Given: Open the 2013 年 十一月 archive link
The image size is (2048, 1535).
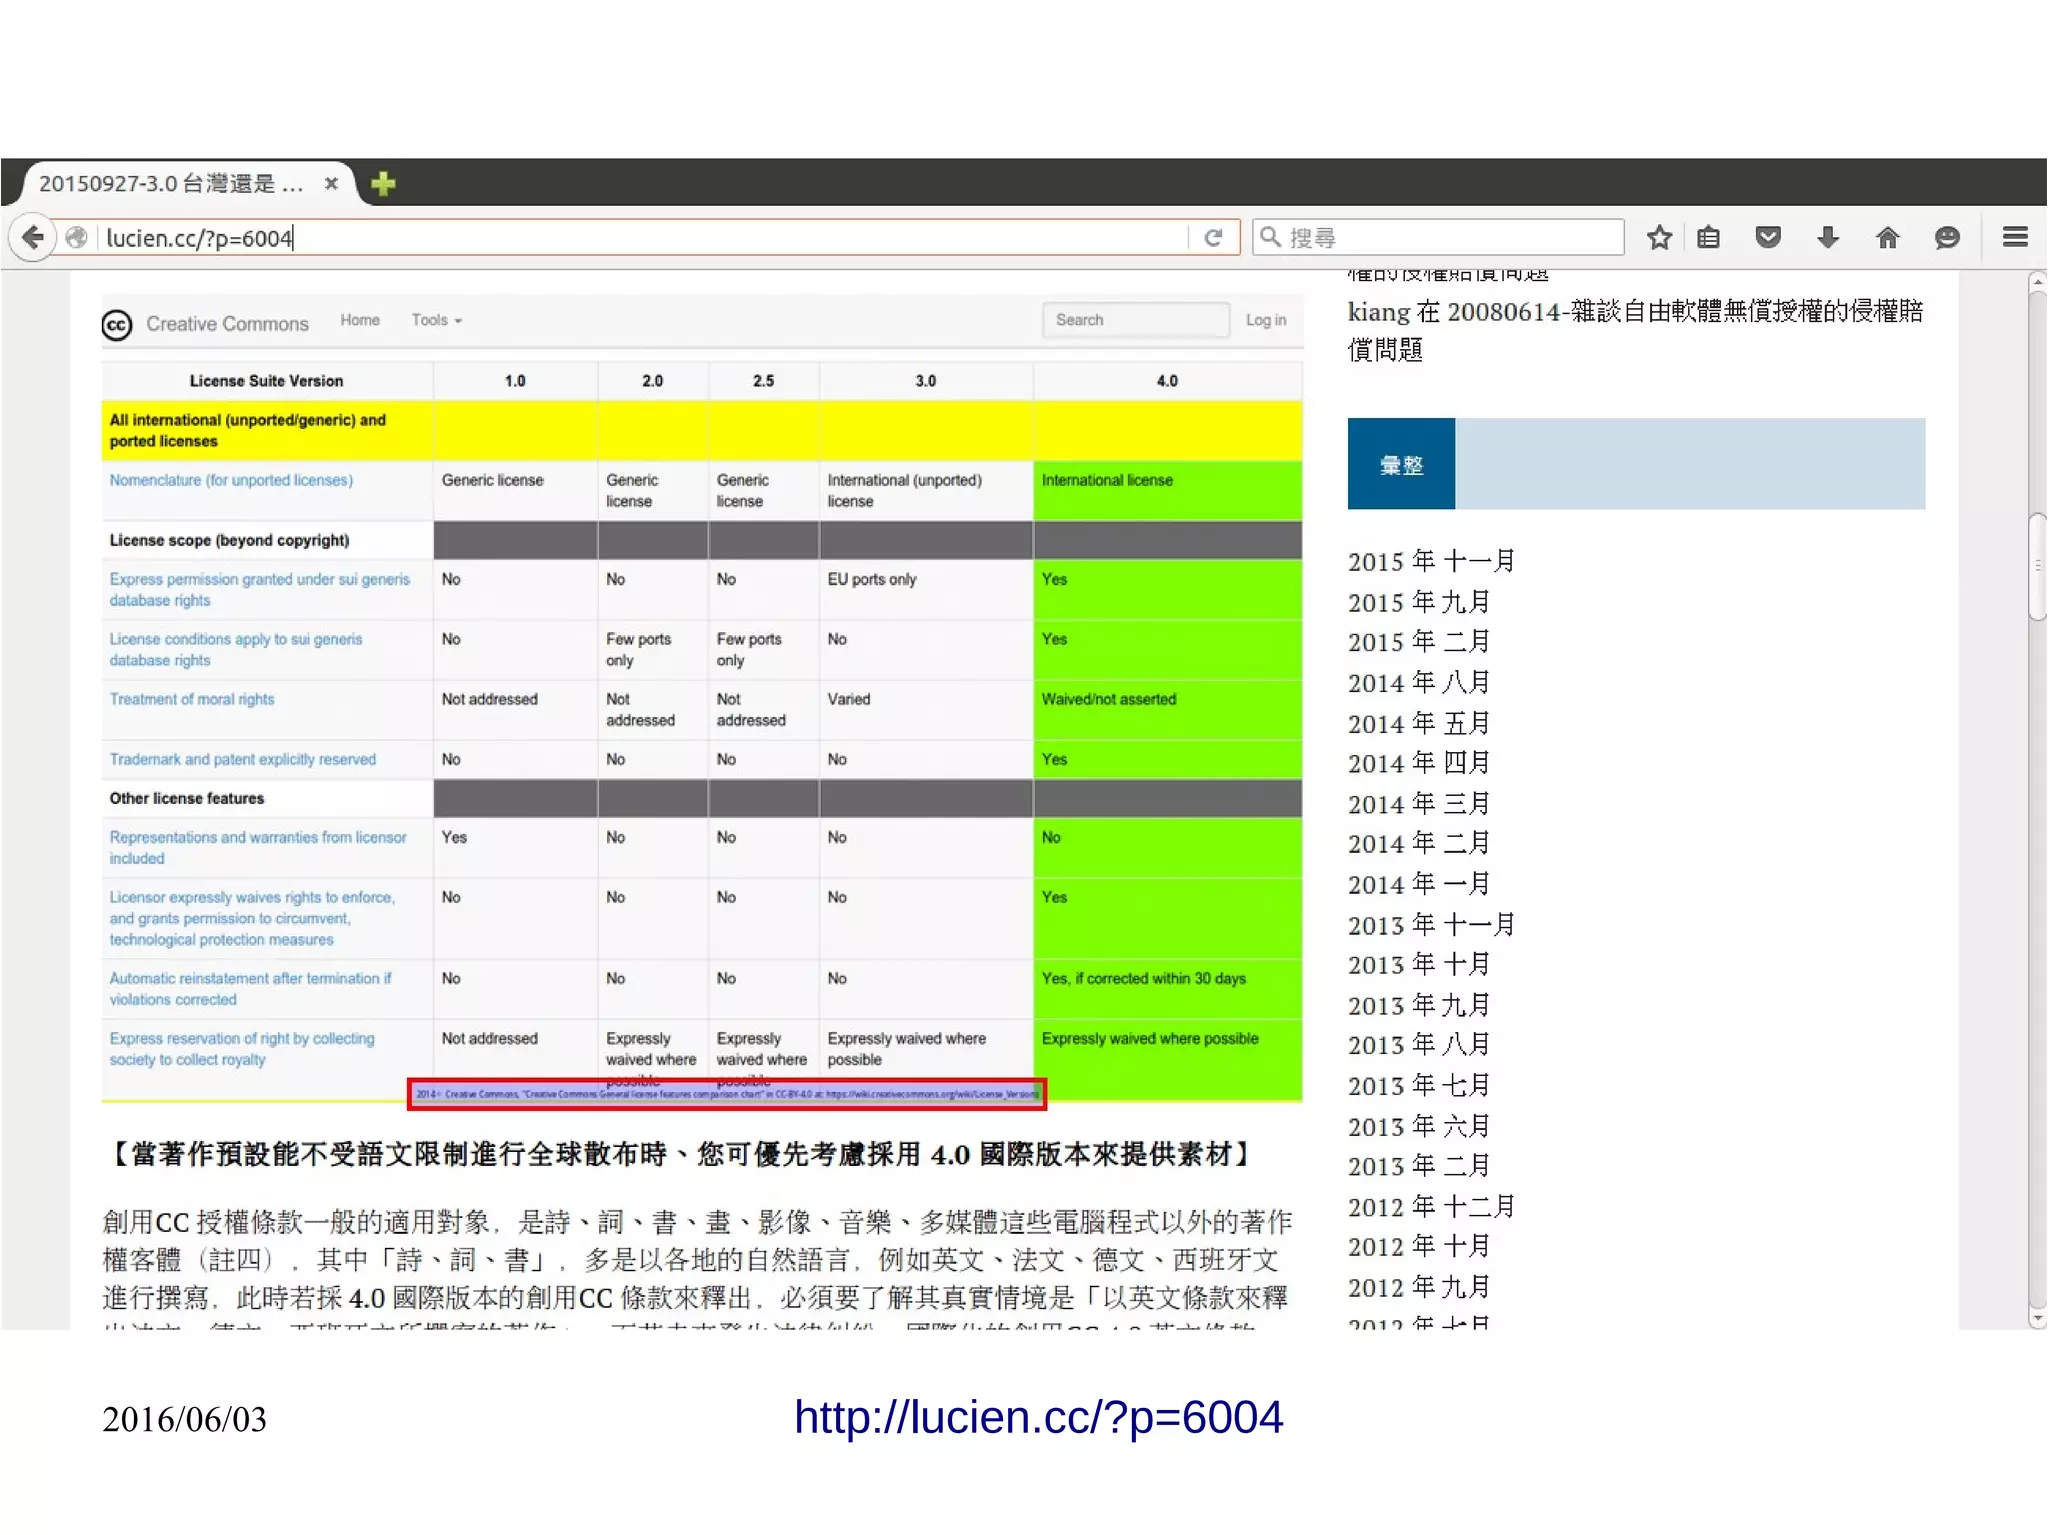Looking at the screenshot, I should [1430, 925].
